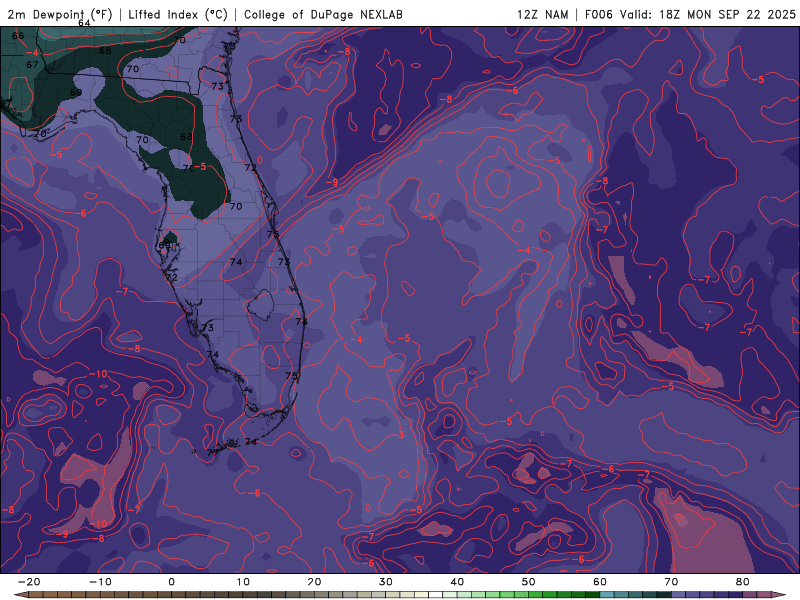Click the 80 label on the color scale
The image size is (800, 600).
[x=743, y=582]
